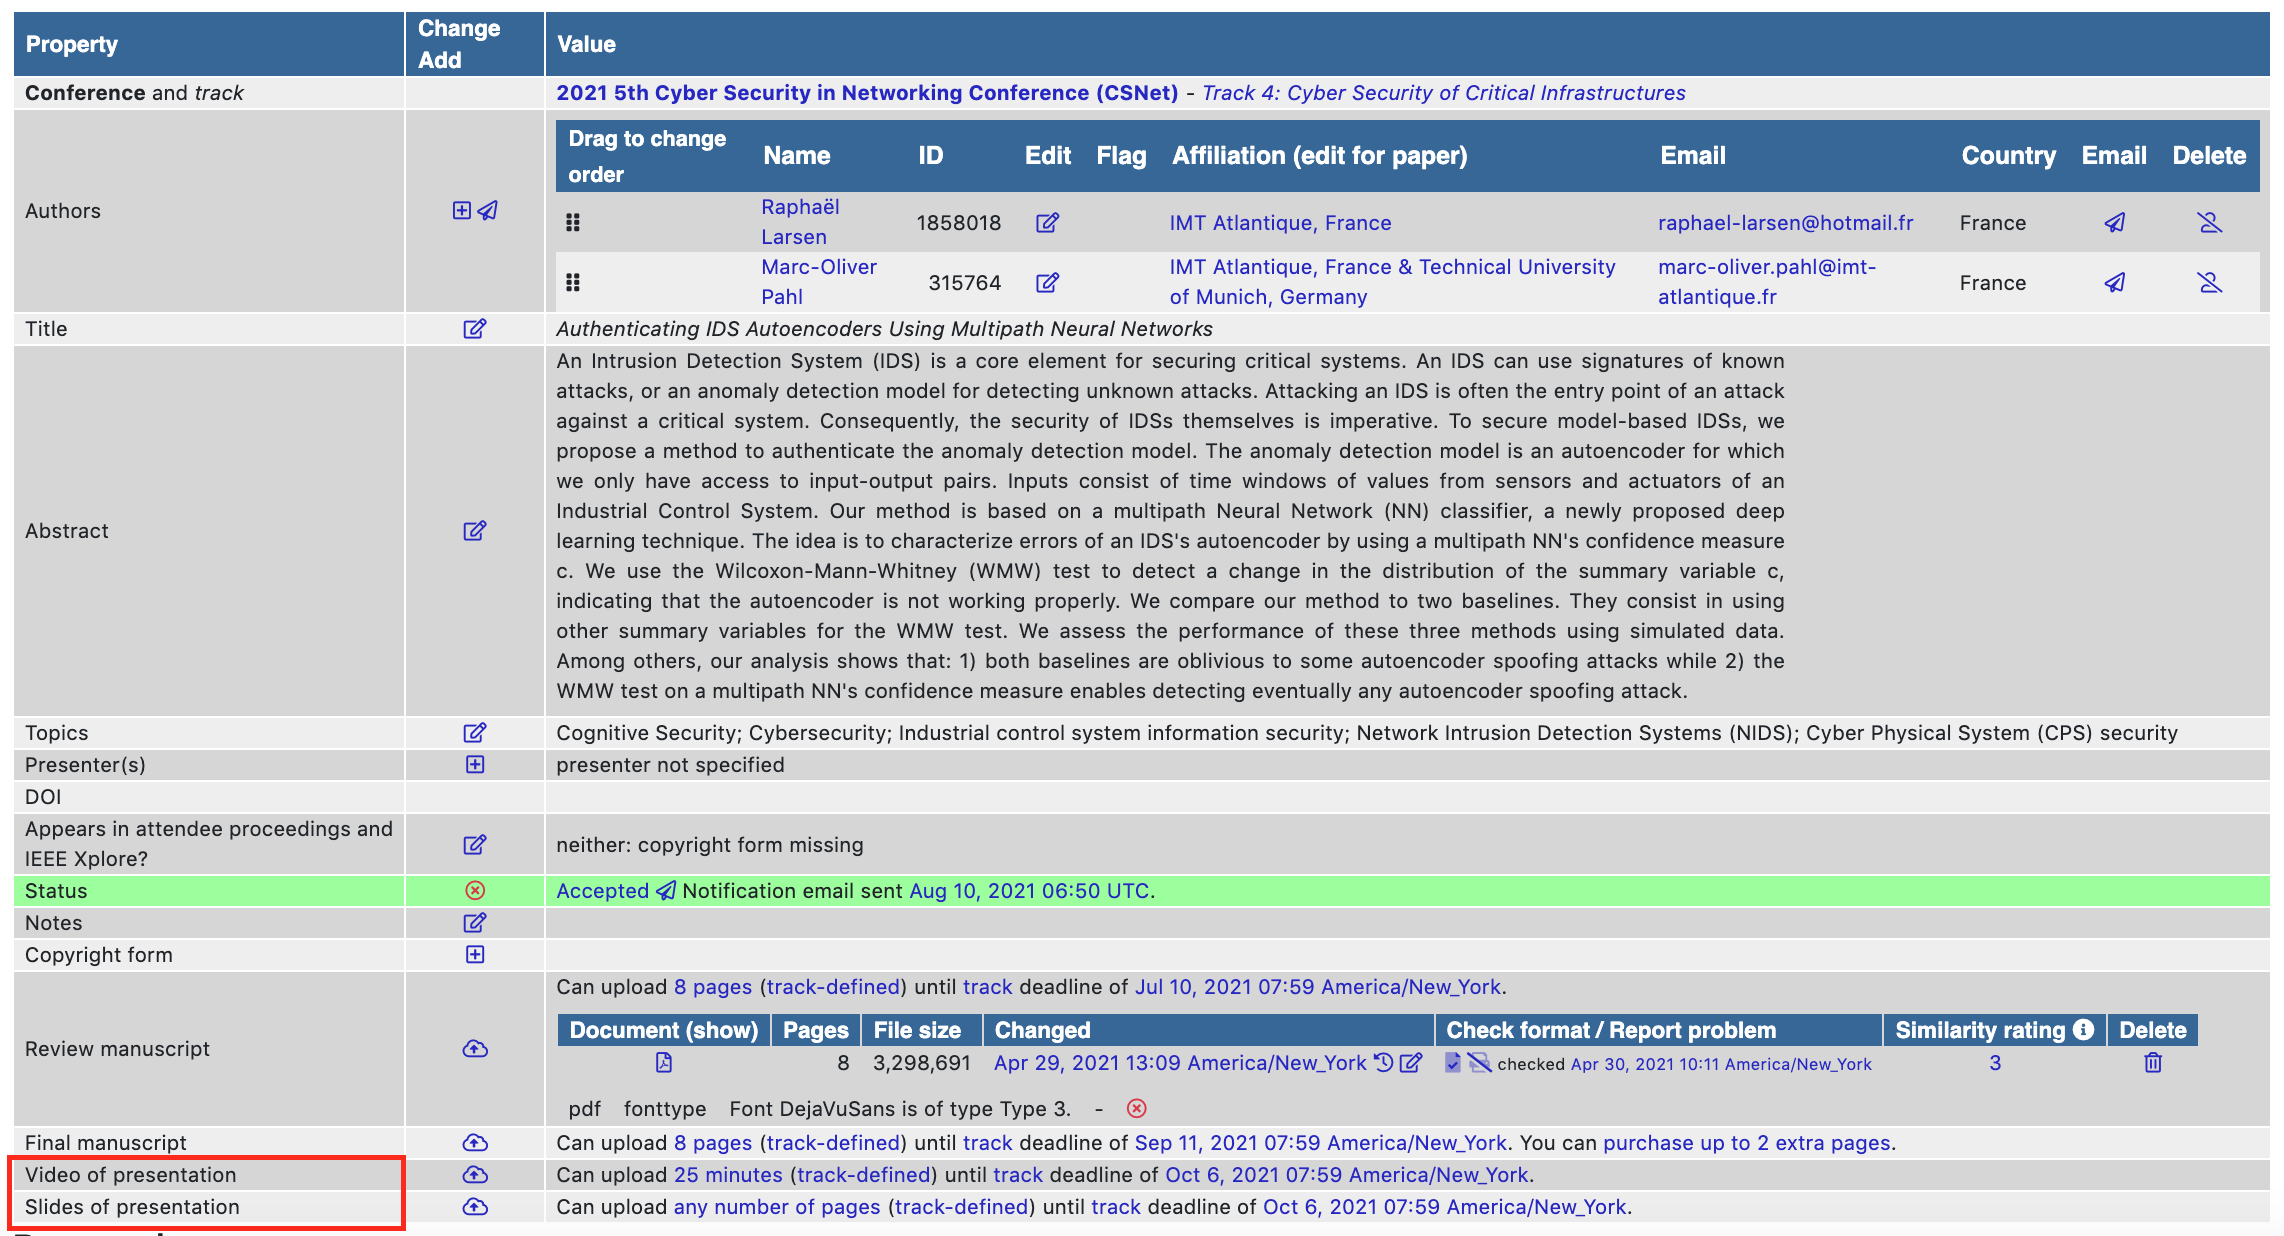This screenshot has height=1236, width=2284.
Task: Open Raphaël Larsen's profile link
Action: coord(800,222)
